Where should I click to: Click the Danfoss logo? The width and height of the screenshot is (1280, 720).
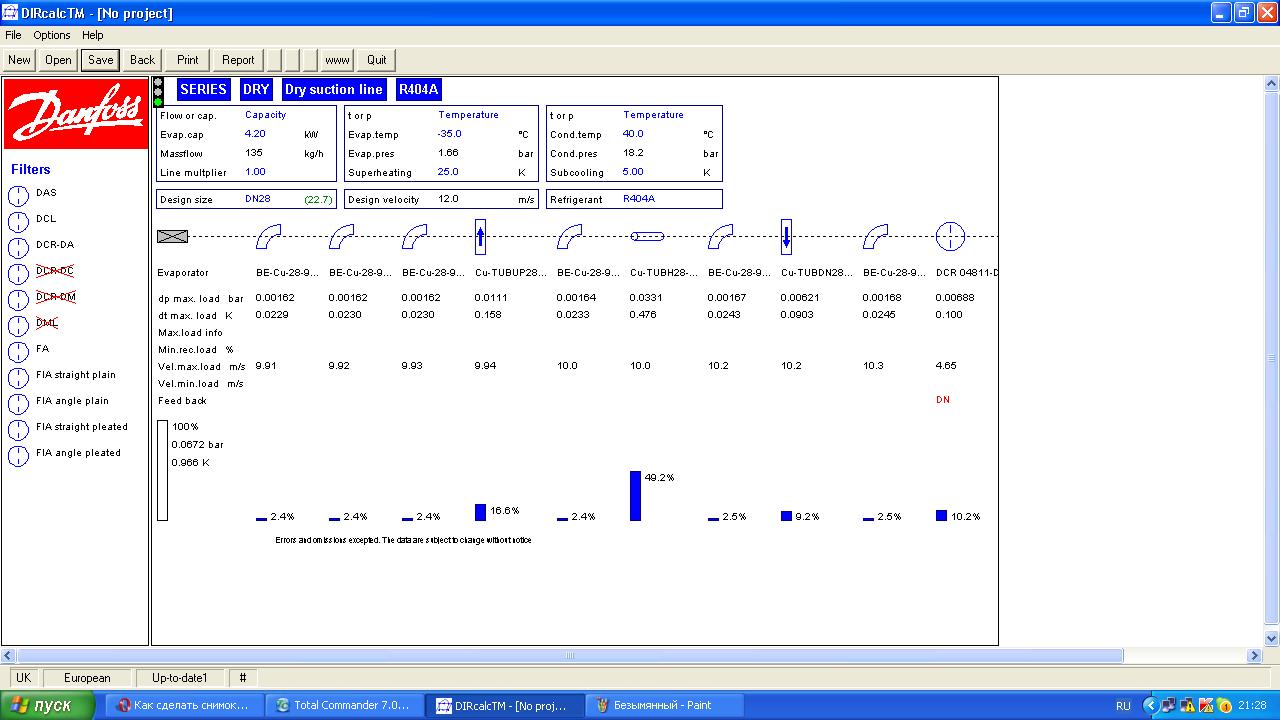pyautogui.click(x=76, y=114)
